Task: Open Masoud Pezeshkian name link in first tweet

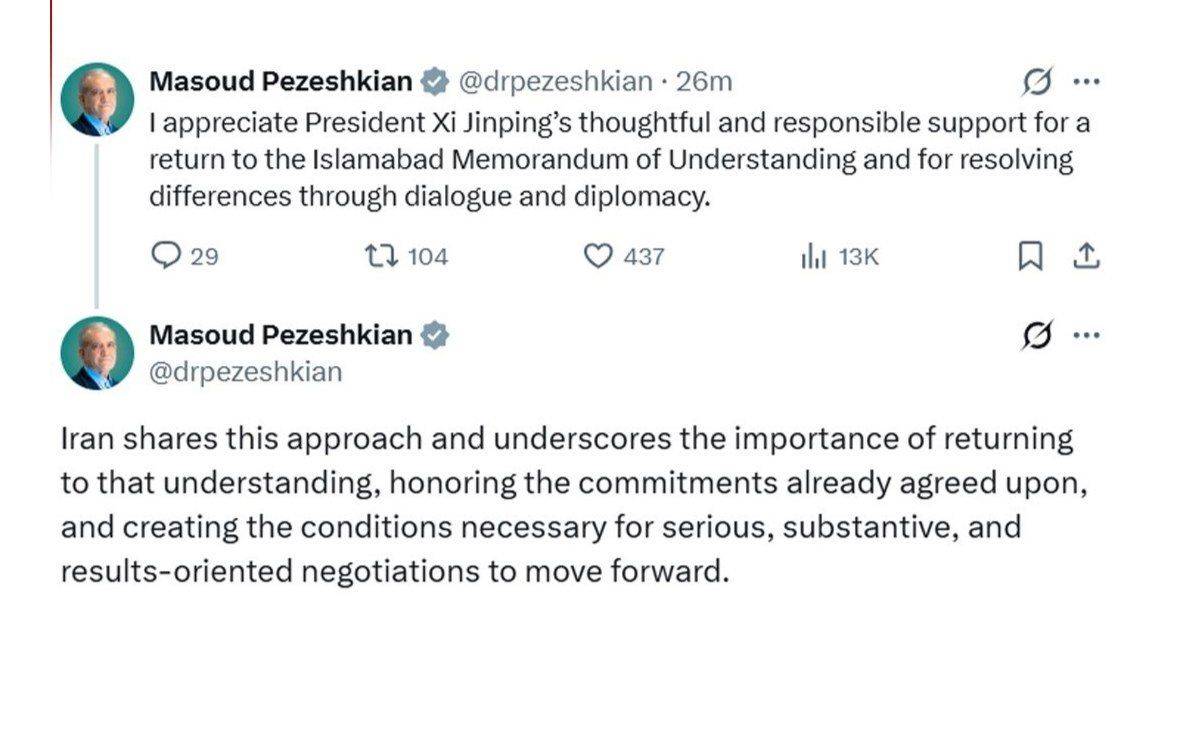Action: click(281, 81)
